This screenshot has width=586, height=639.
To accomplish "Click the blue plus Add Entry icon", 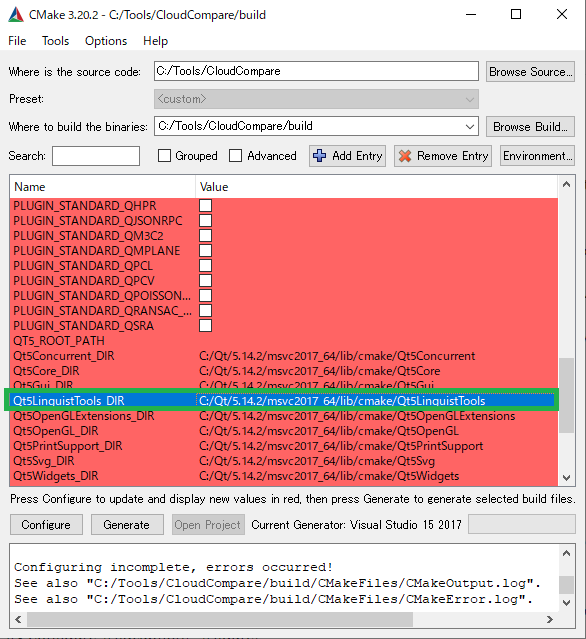I will (319, 156).
